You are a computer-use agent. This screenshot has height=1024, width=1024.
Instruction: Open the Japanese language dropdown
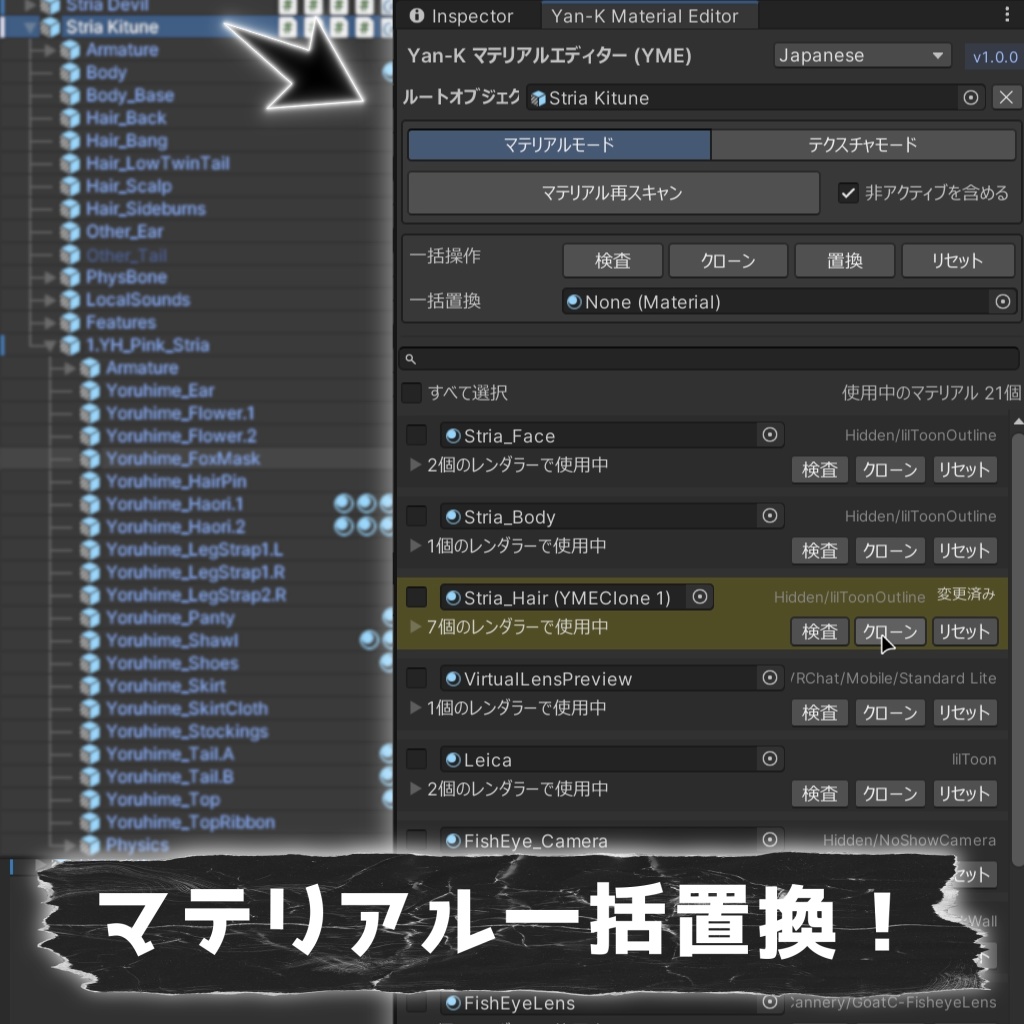click(x=862, y=55)
